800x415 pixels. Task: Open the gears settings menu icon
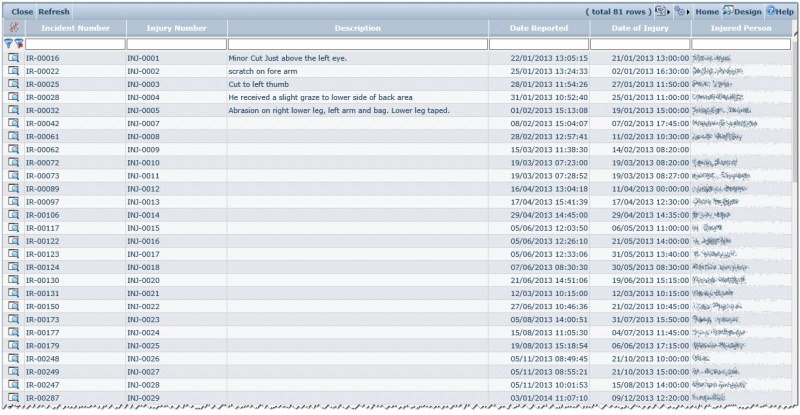(x=680, y=11)
